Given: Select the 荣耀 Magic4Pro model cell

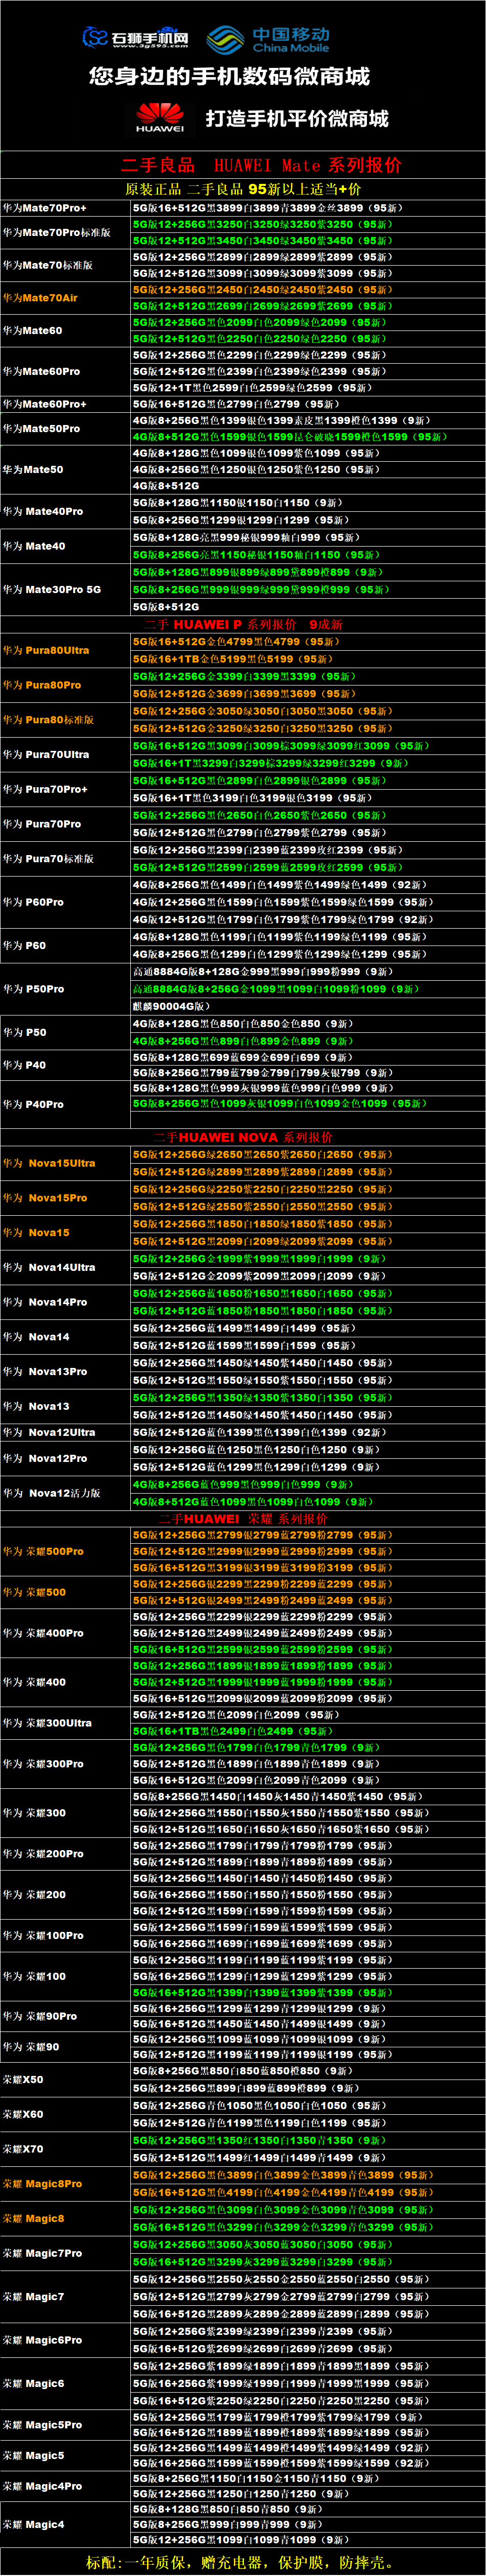Looking at the screenshot, I should pyautogui.click(x=66, y=2486).
